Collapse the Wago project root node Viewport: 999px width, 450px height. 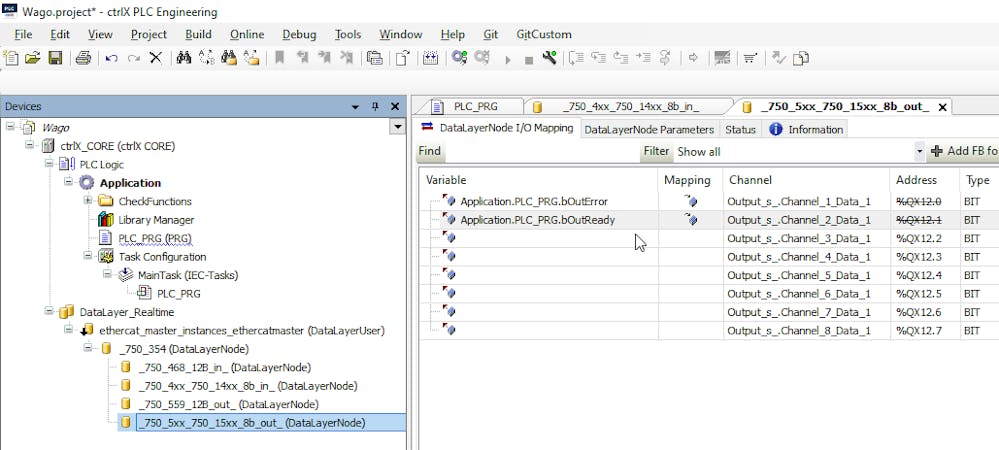point(11,126)
